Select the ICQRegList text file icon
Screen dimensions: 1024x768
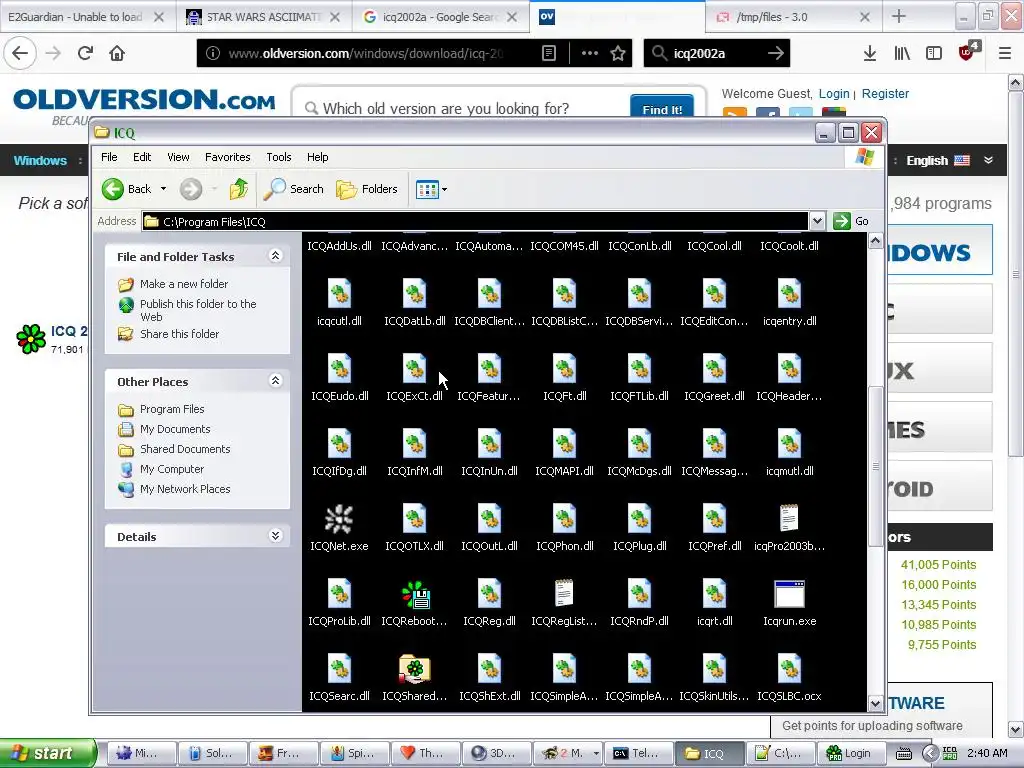[564, 594]
